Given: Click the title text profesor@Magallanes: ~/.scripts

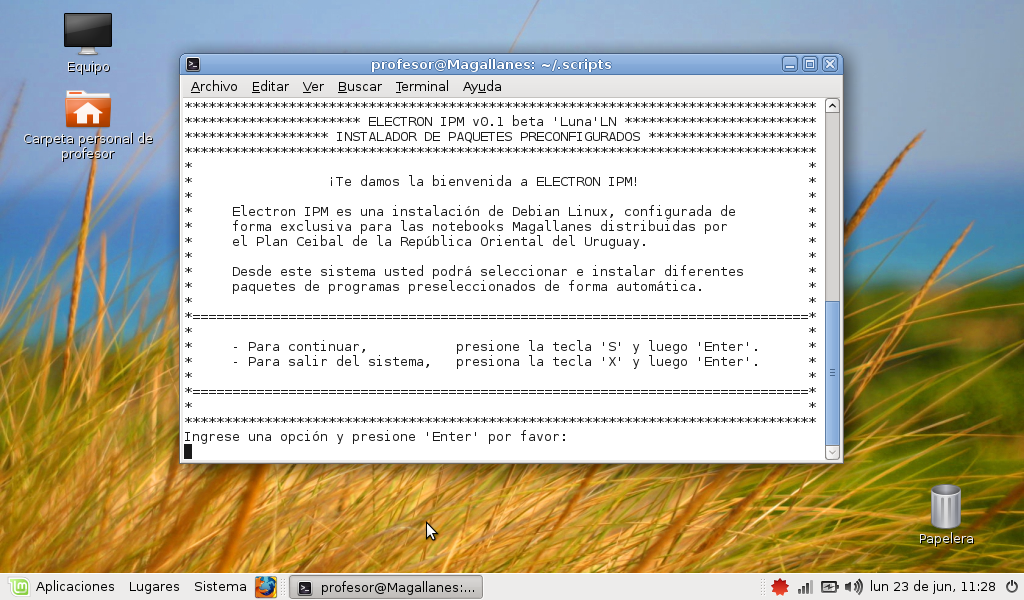Looking at the screenshot, I should (491, 65).
